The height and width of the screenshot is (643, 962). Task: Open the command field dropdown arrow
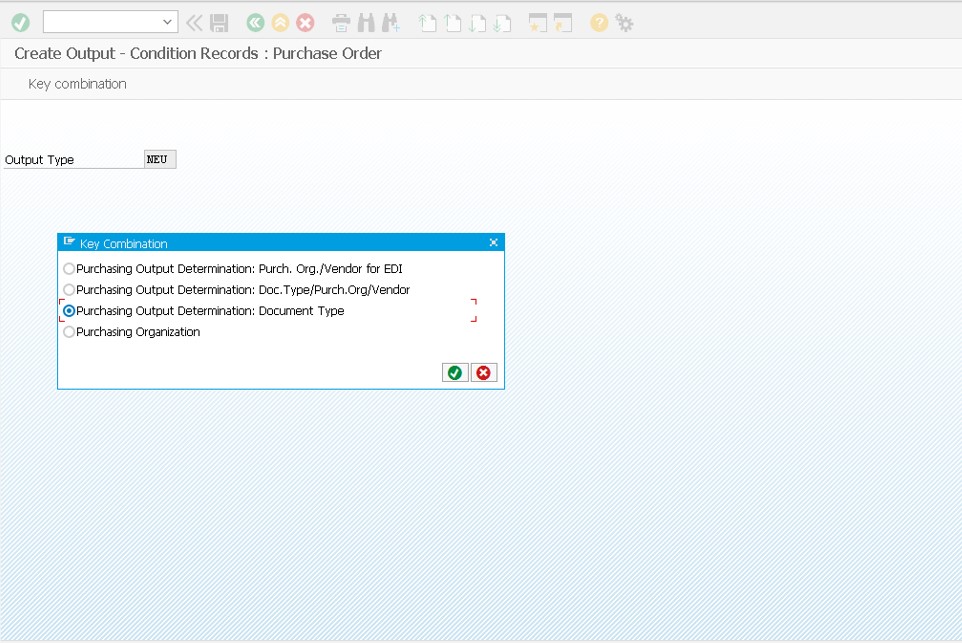click(167, 22)
